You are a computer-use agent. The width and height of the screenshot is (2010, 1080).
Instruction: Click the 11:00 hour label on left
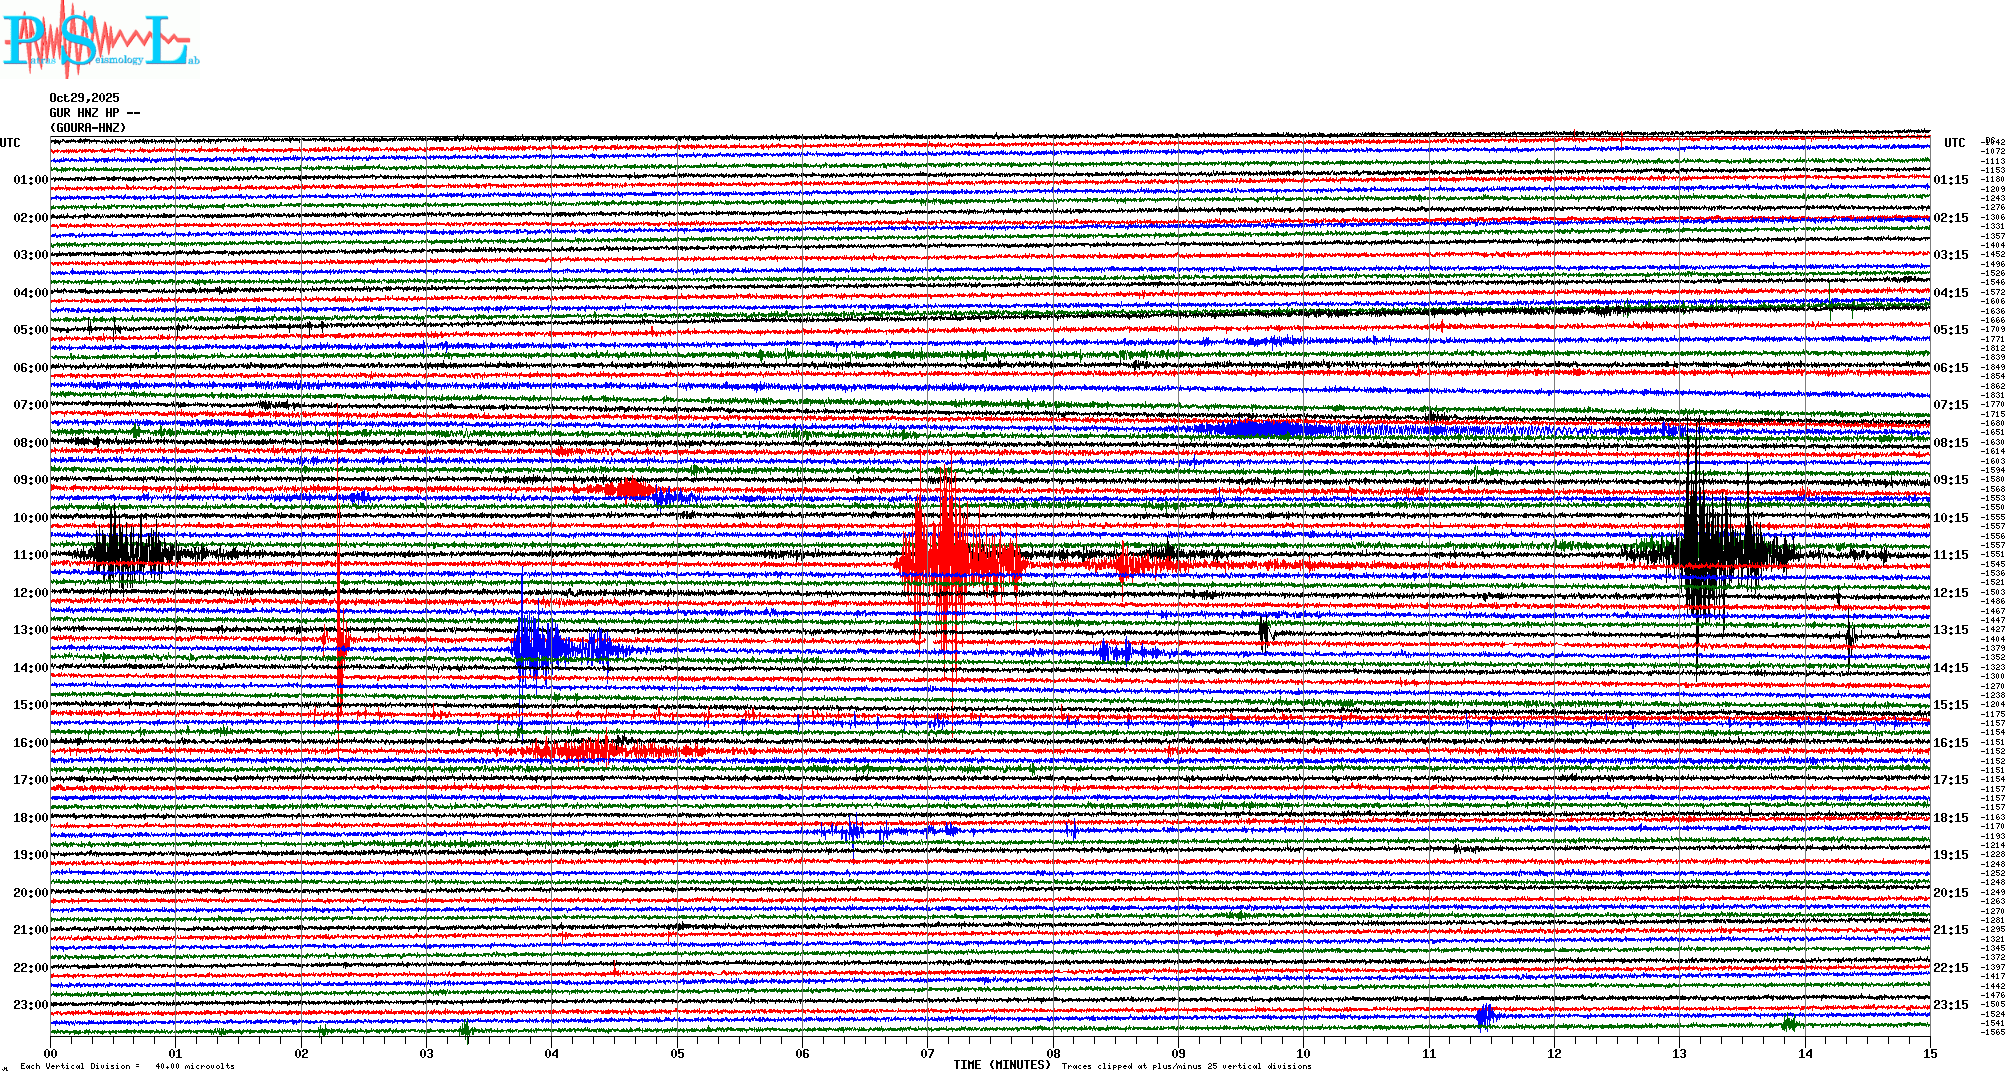pyautogui.click(x=30, y=555)
